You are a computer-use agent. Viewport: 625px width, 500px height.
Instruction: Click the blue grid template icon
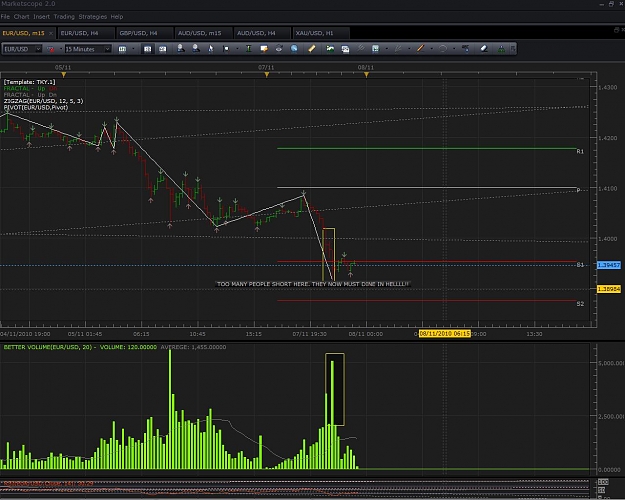pyautogui.click(x=375, y=49)
